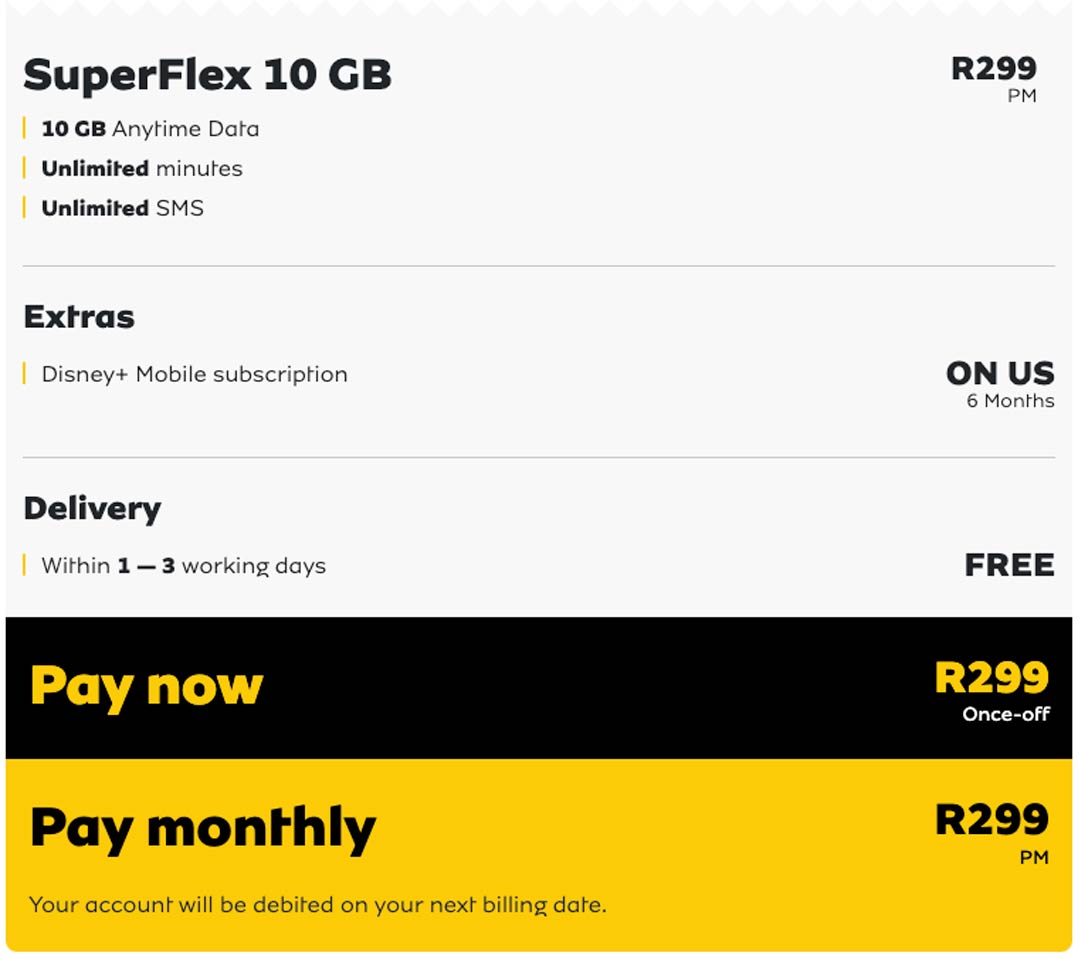The image size is (1078, 959).
Task: Click the Delivery section heading
Action: [x=92, y=508]
